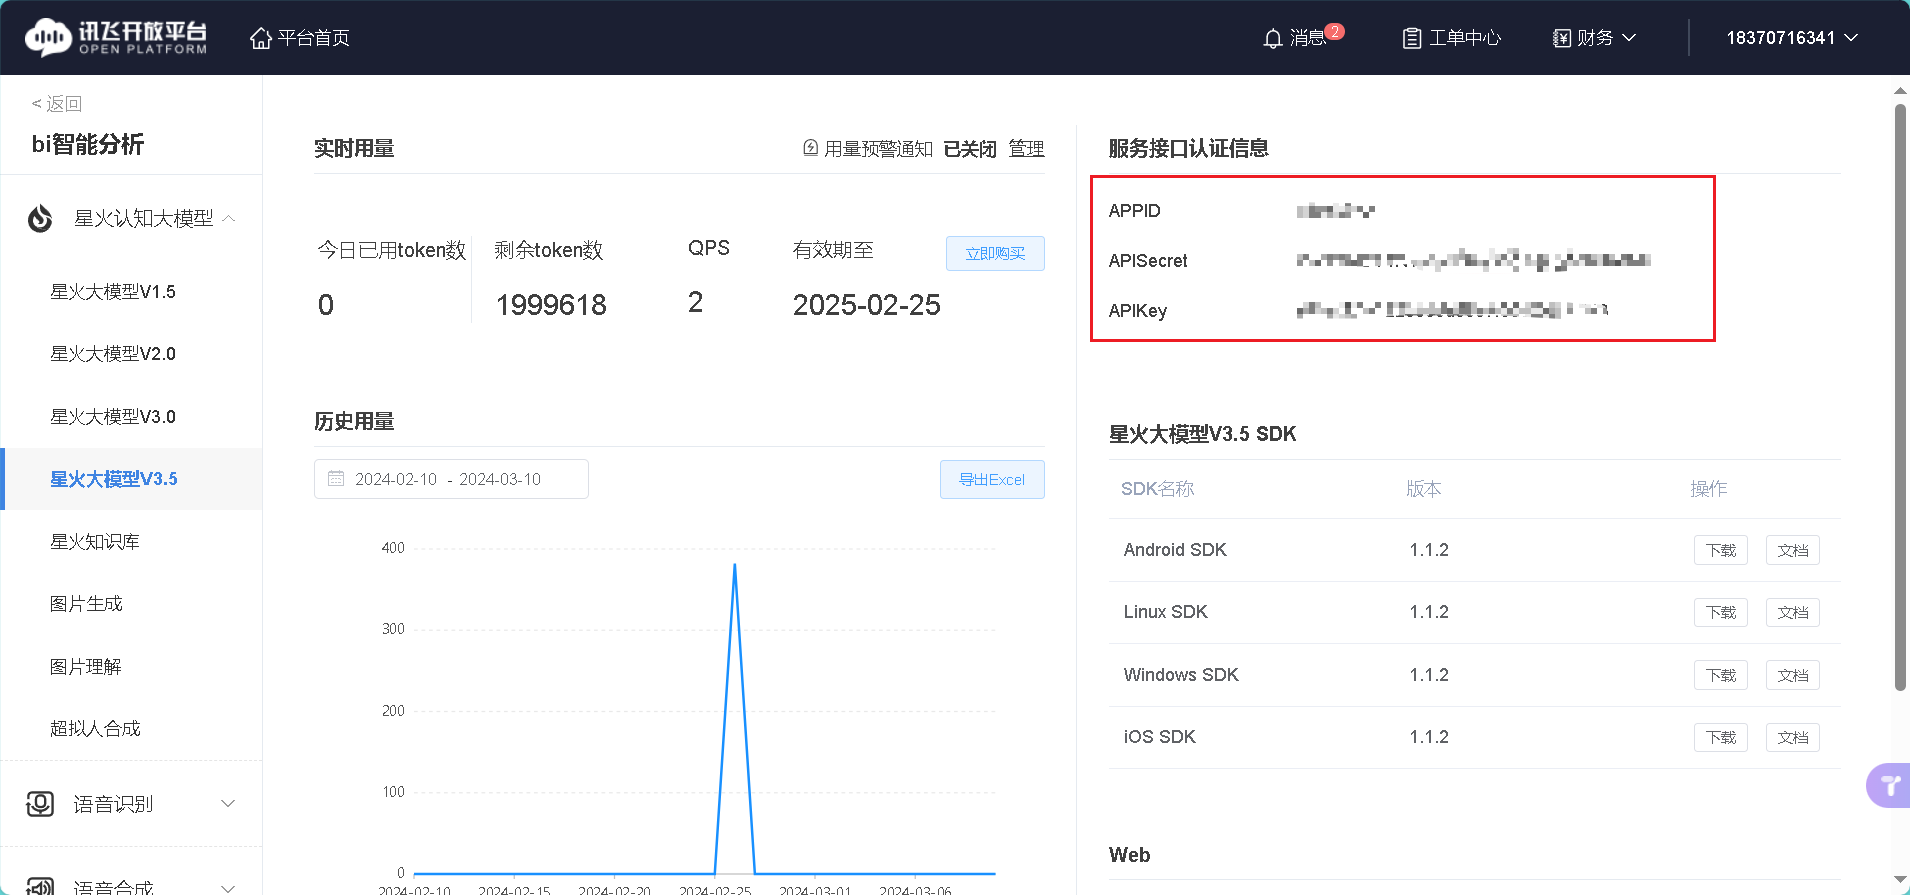Open docs for Linux SDK

[1793, 612]
